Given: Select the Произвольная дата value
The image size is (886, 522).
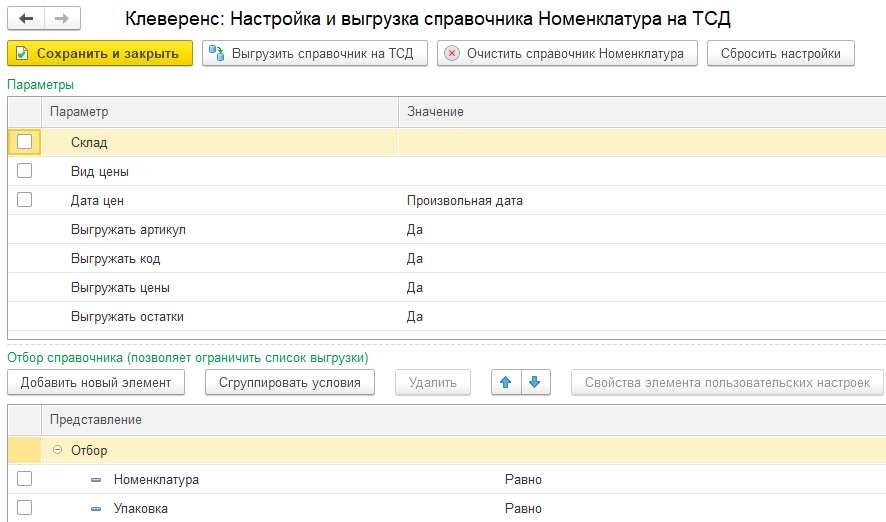Looking at the screenshot, I should click(x=464, y=201).
